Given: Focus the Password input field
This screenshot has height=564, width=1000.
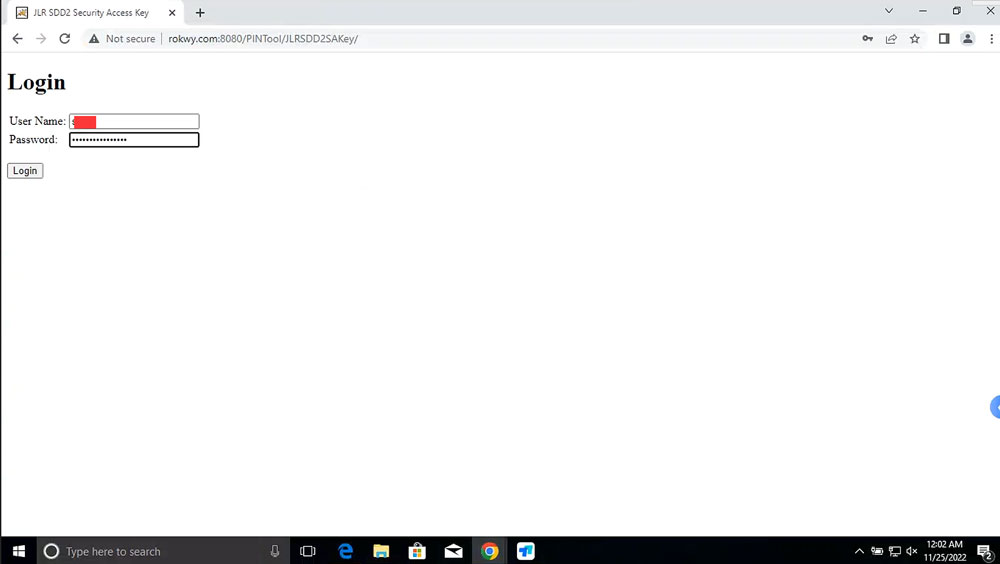Looking at the screenshot, I should [134, 140].
